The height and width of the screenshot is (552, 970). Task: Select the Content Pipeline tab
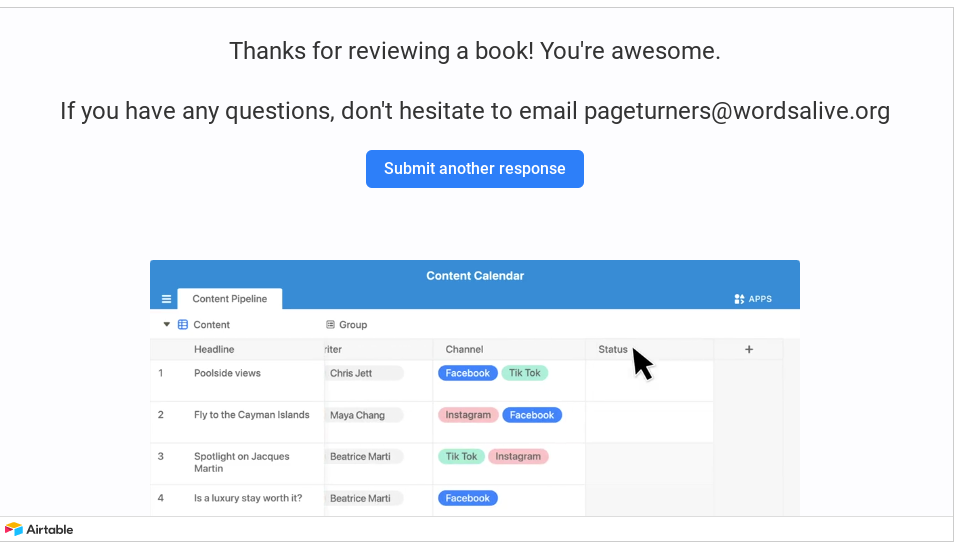(230, 299)
